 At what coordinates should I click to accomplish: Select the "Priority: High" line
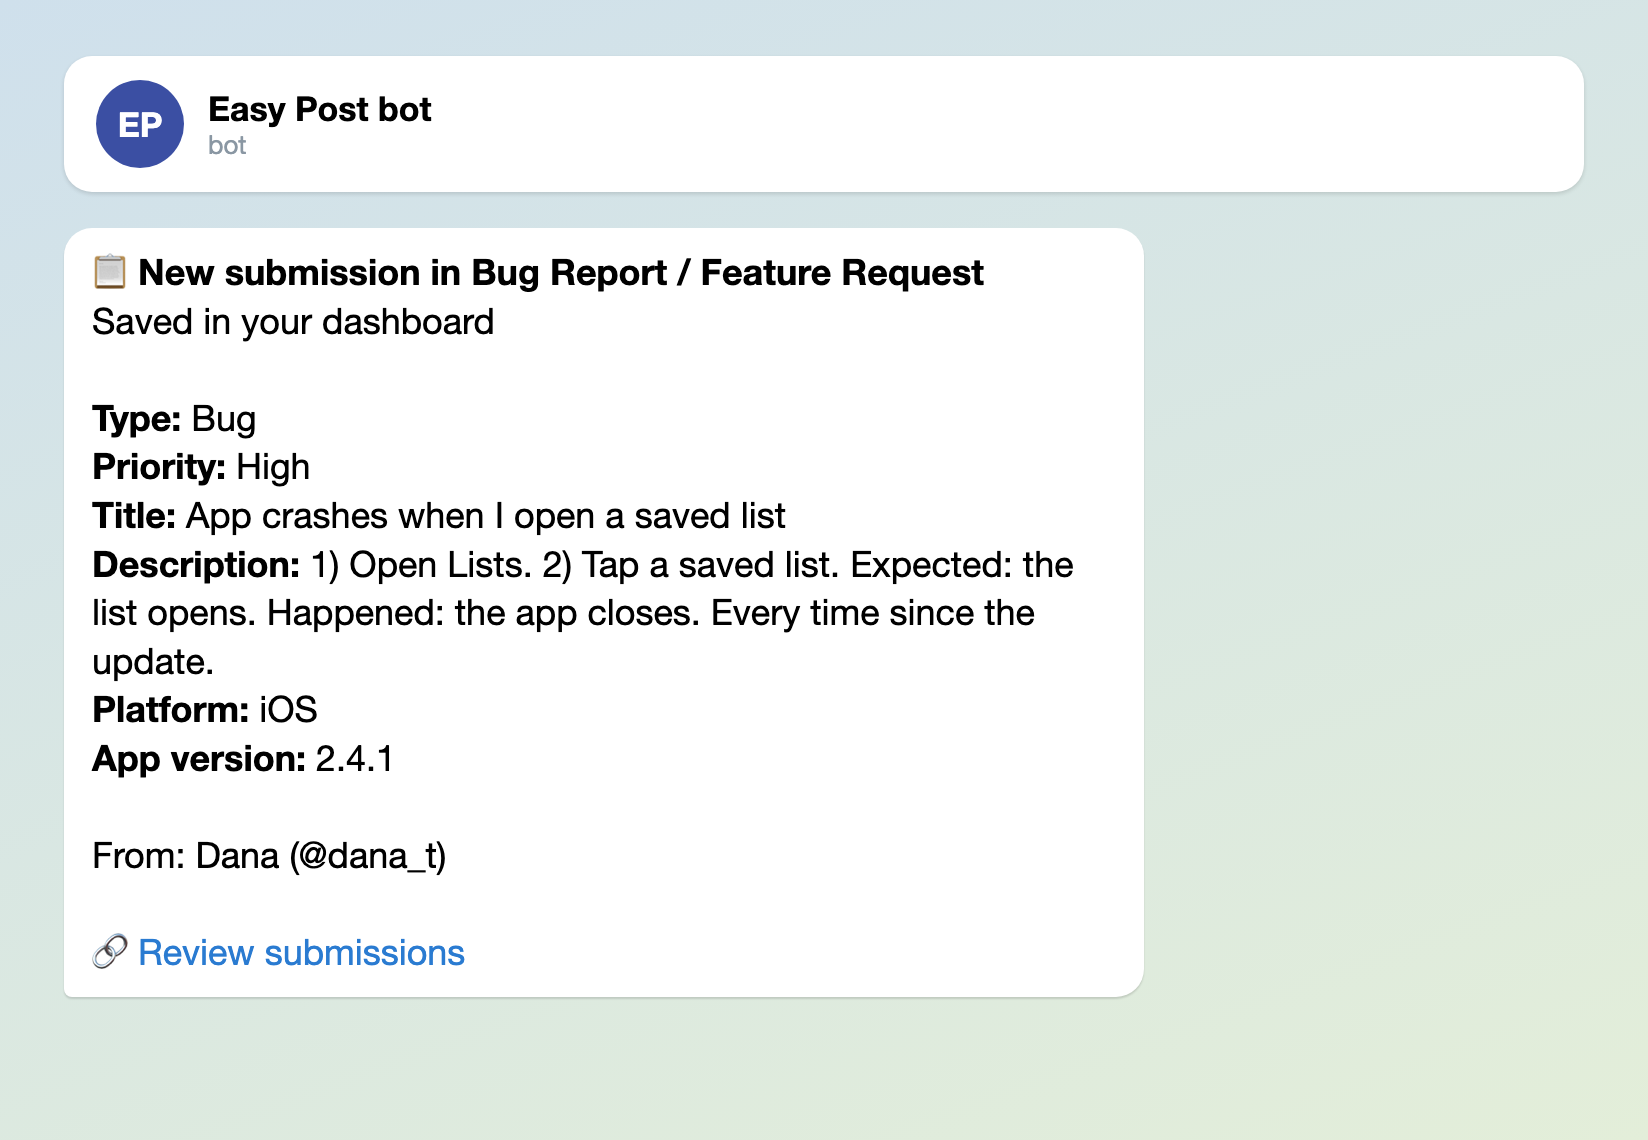(x=201, y=467)
